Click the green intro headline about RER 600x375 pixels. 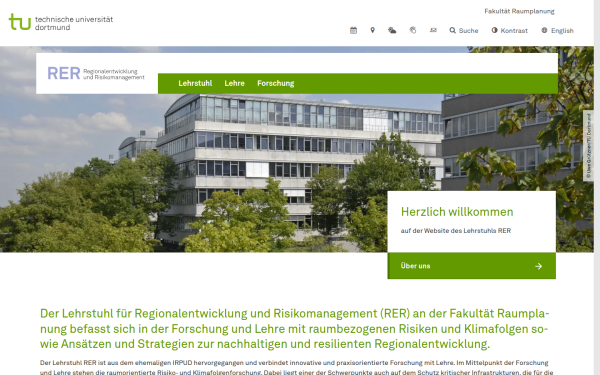pyautogui.click(x=295, y=329)
